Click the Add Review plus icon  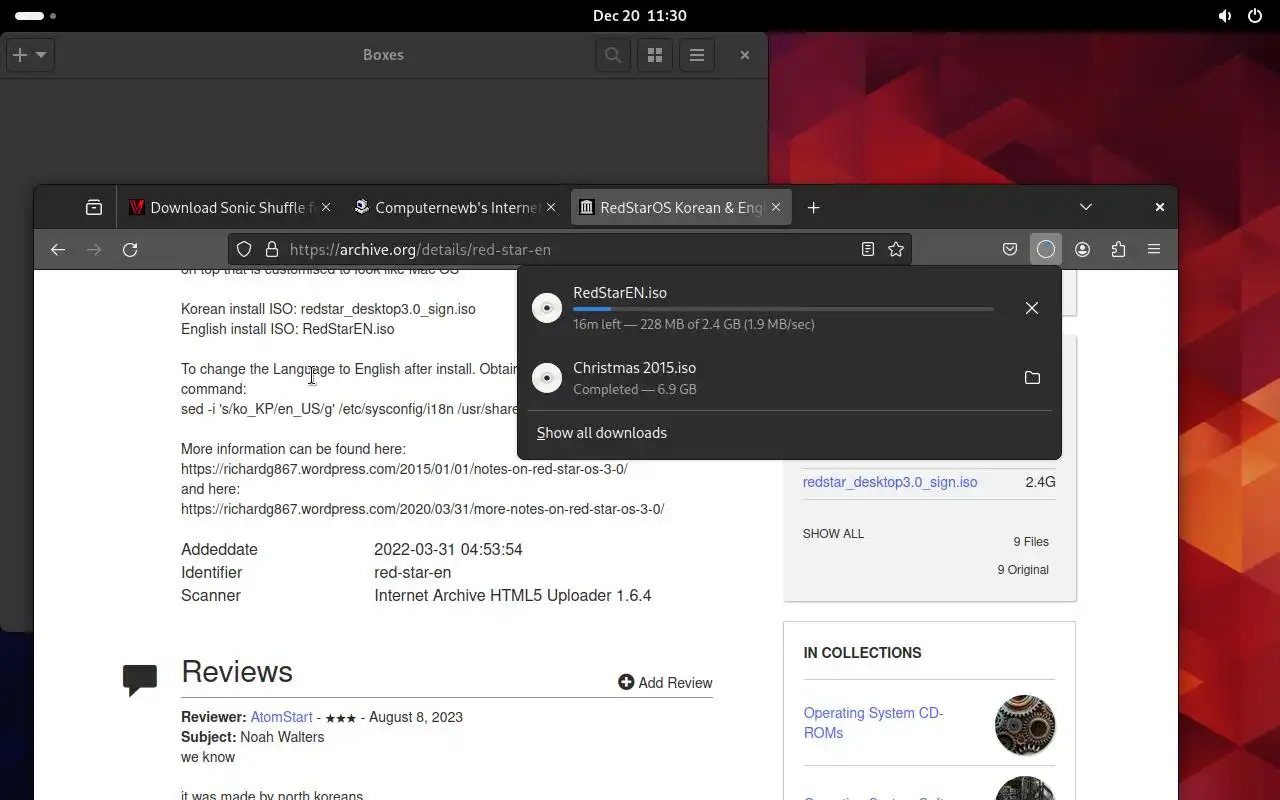pos(626,682)
